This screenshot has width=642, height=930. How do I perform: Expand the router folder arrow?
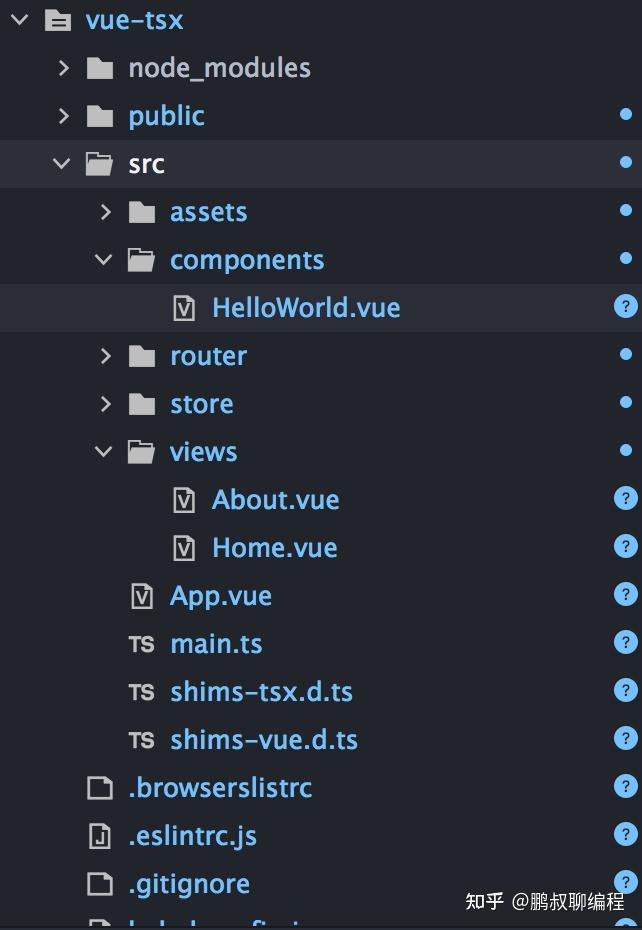coord(106,356)
